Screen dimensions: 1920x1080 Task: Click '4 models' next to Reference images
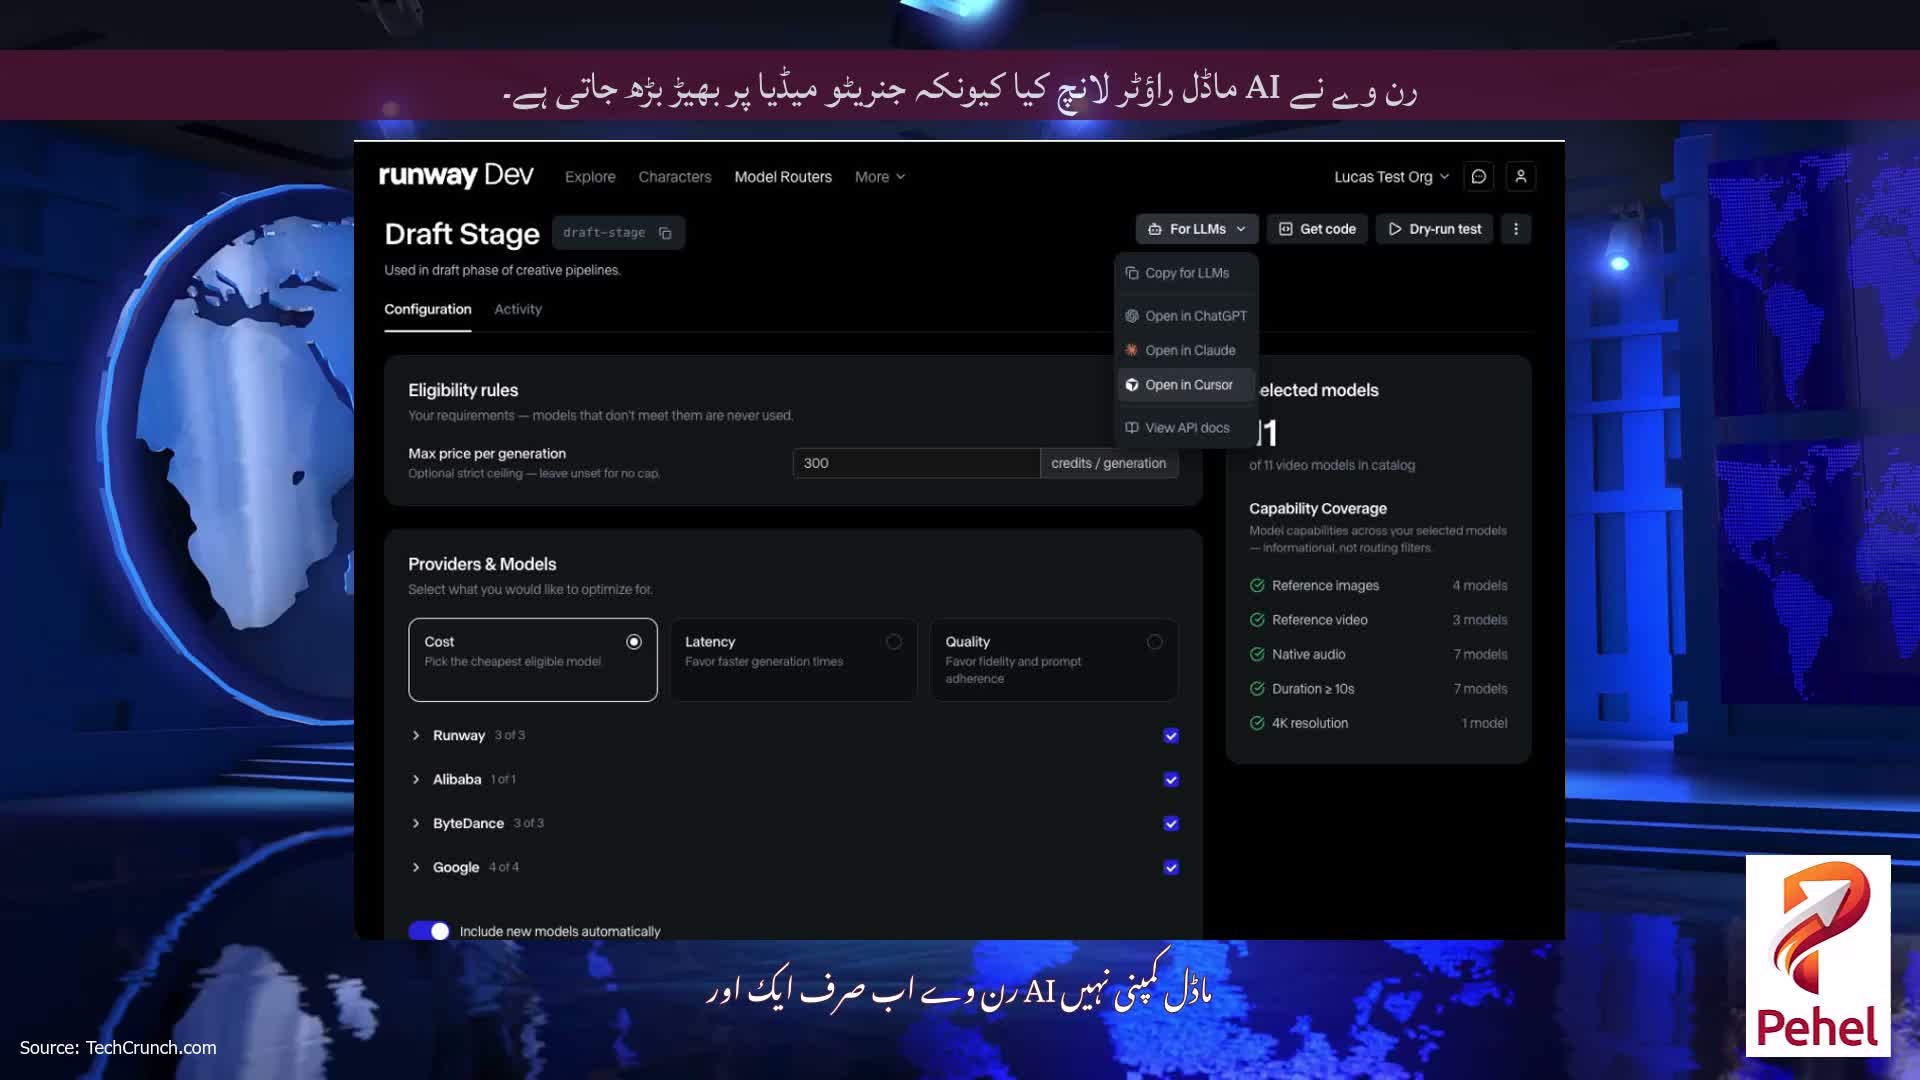[x=1479, y=586]
